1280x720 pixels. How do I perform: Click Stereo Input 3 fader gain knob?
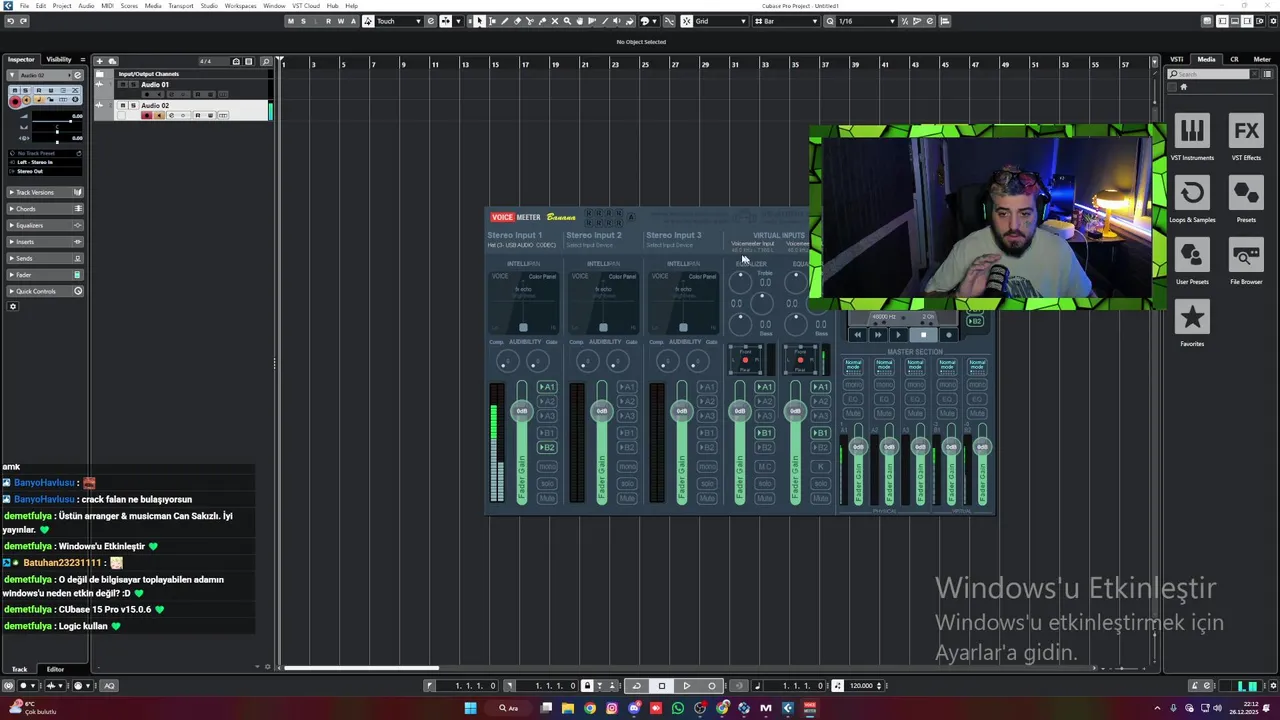click(681, 411)
